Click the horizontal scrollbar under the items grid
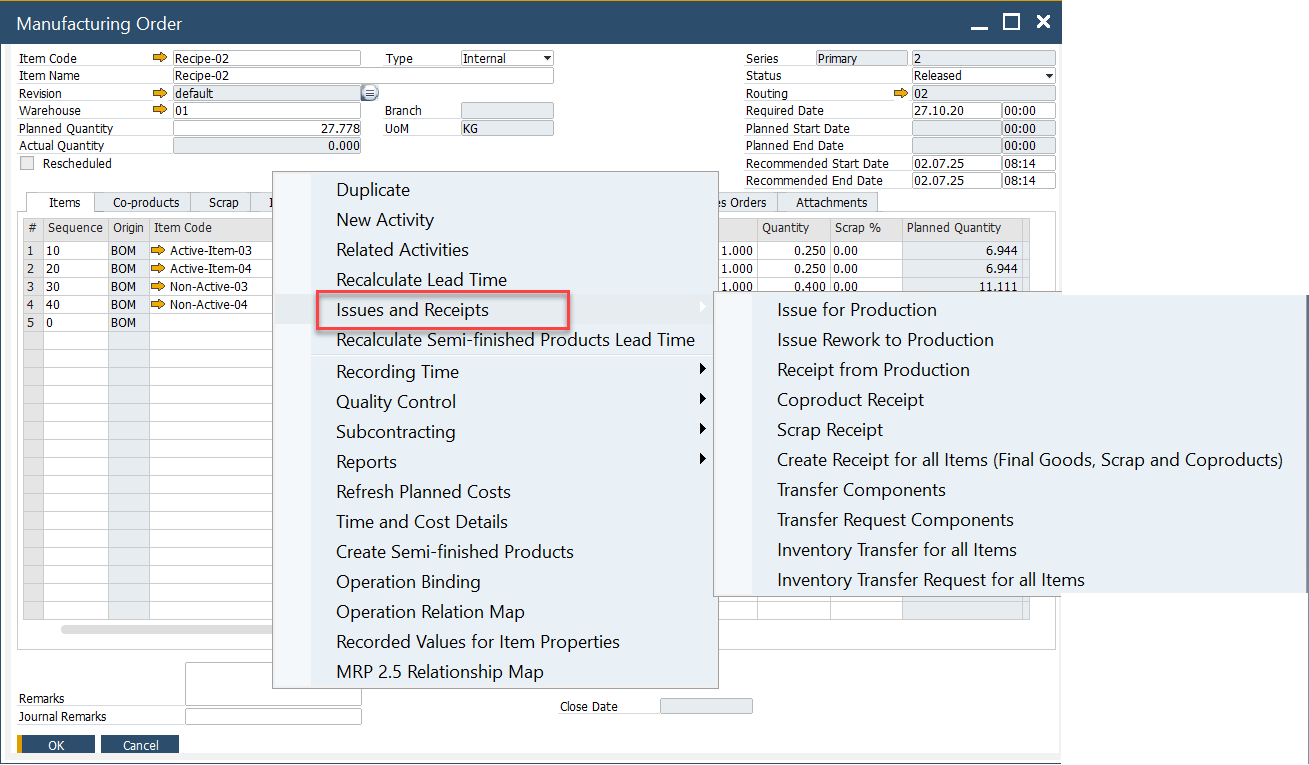Viewport: 1309px width, 765px height. point(165,630)
